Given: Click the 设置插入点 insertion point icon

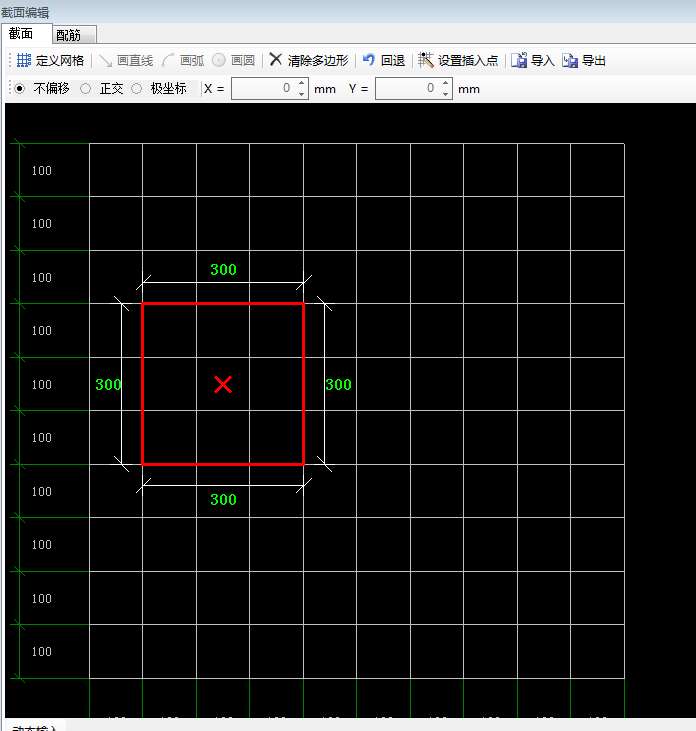Looking at the screenshot, I should (x=426, y=60).
